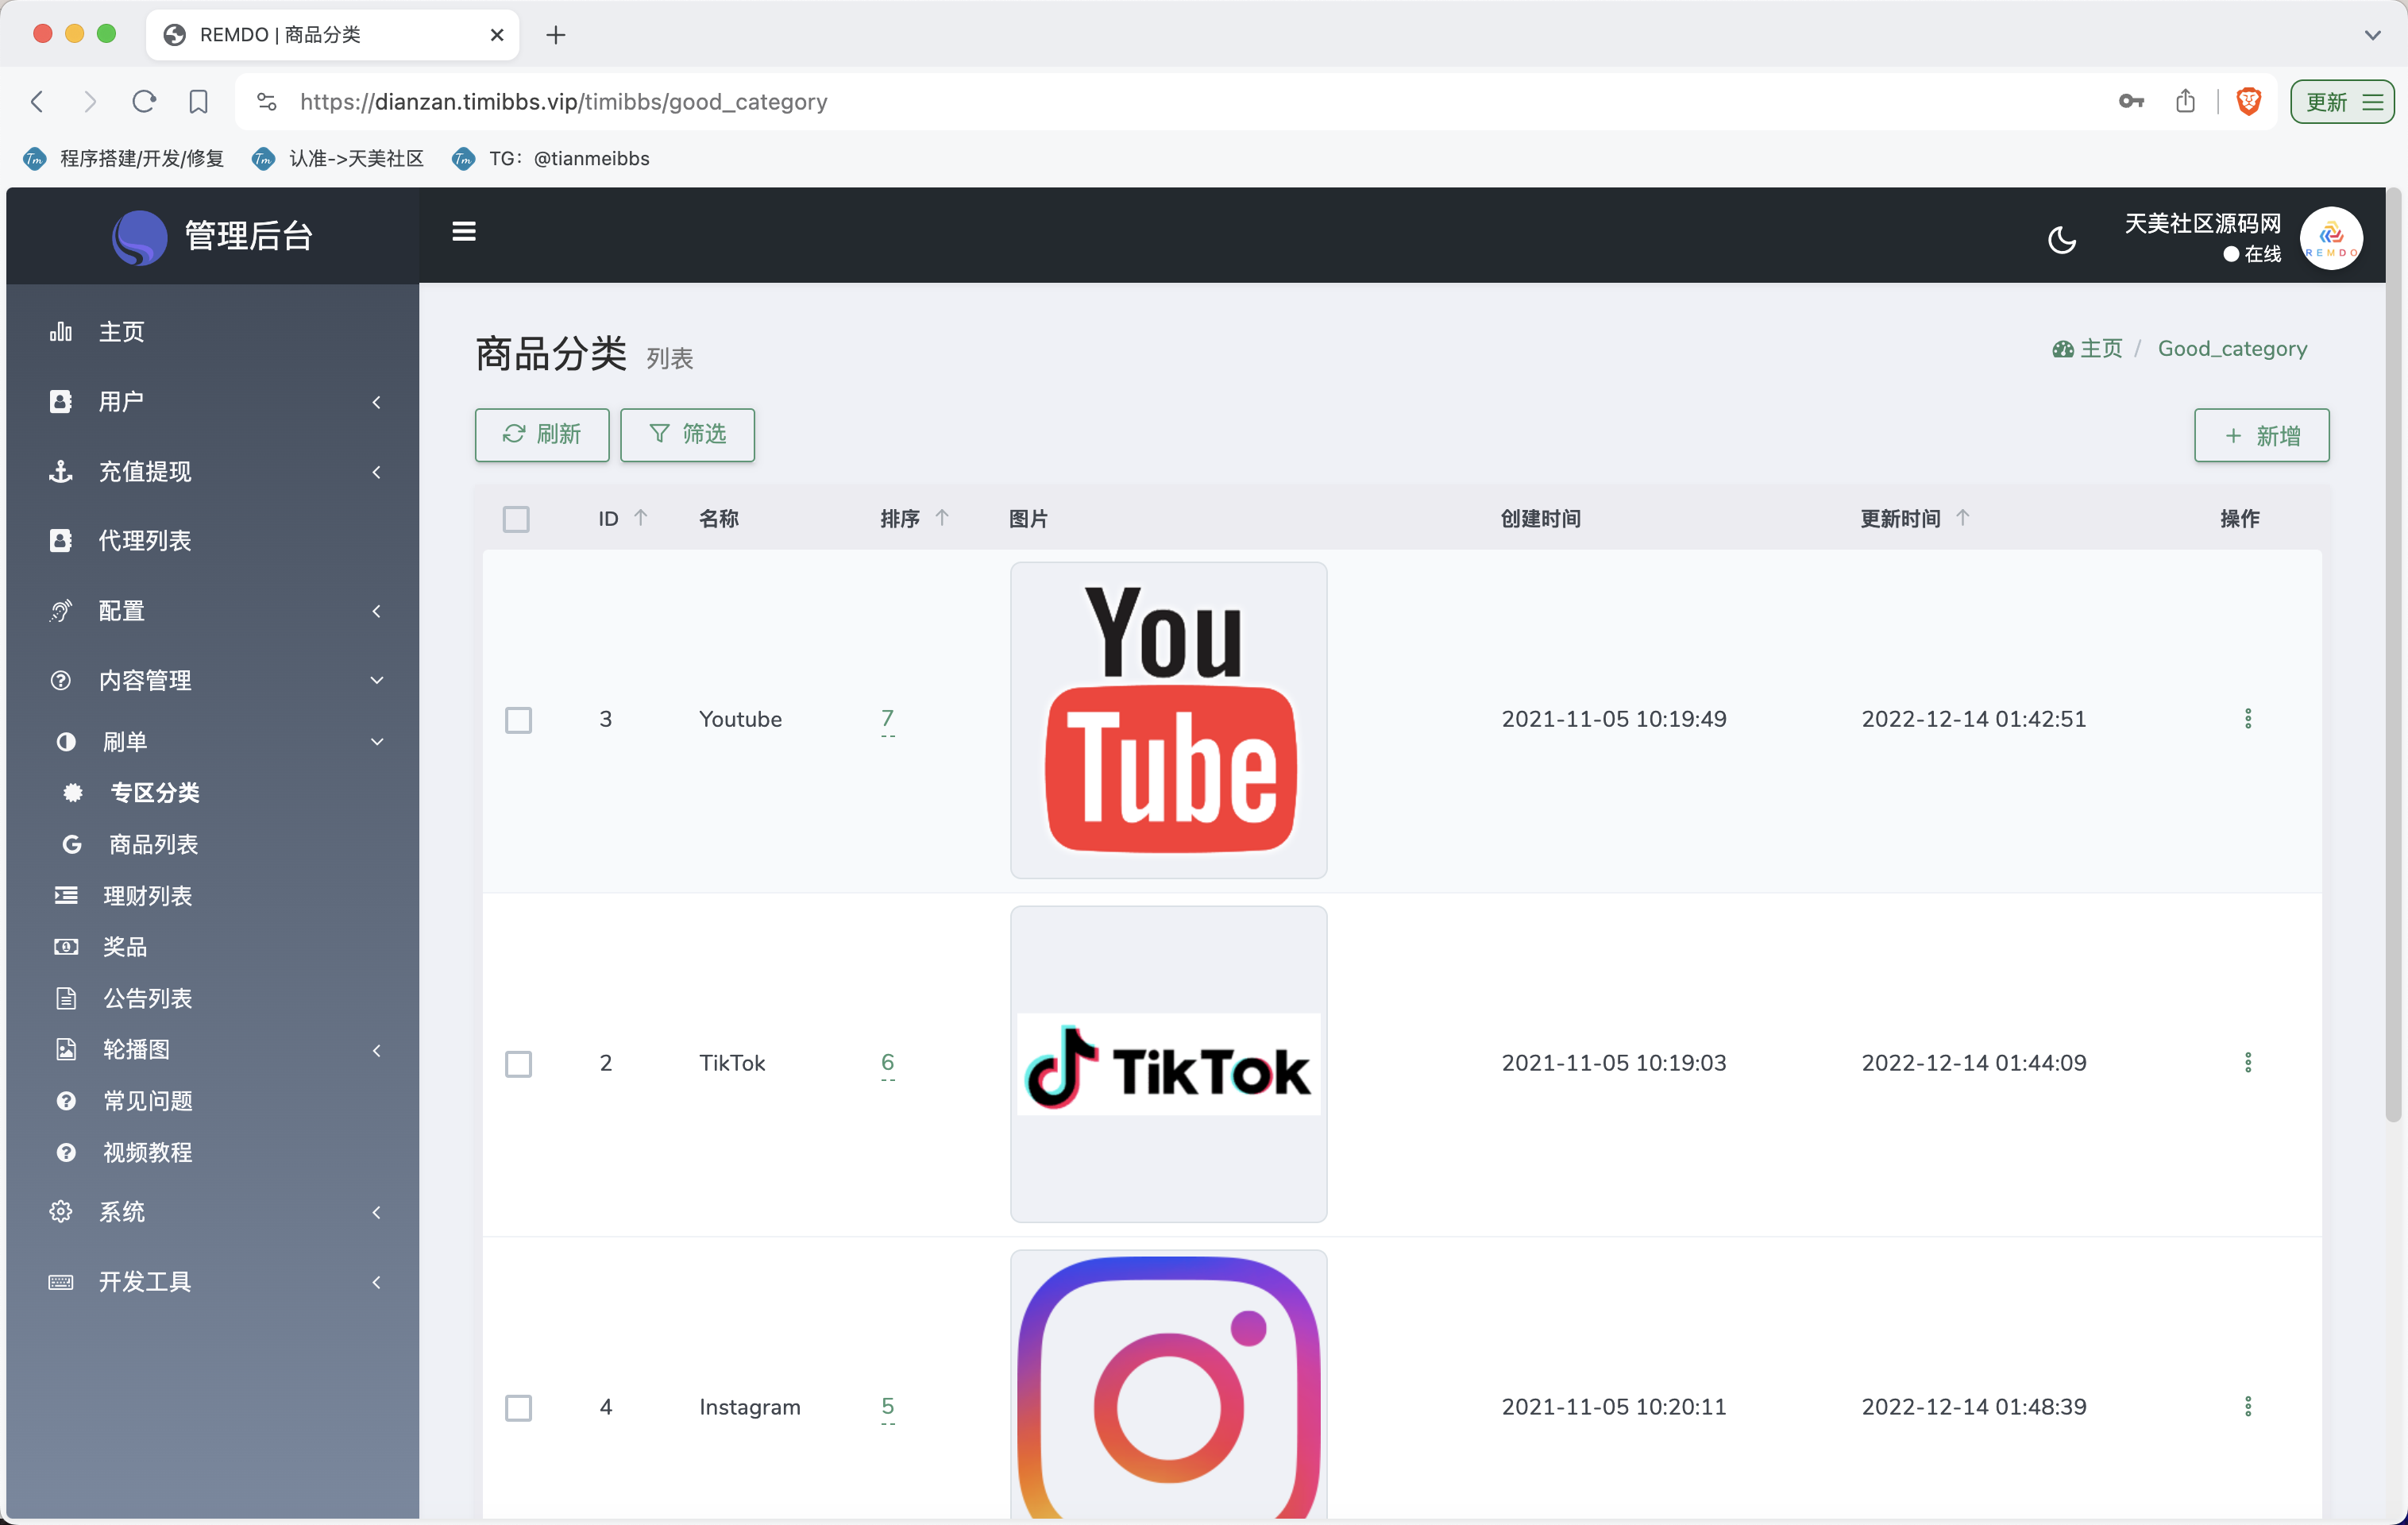Screen dimensions: 2408x1525
Task: Edit Instagram sort value 5
Action: (x=887, y=1407)
